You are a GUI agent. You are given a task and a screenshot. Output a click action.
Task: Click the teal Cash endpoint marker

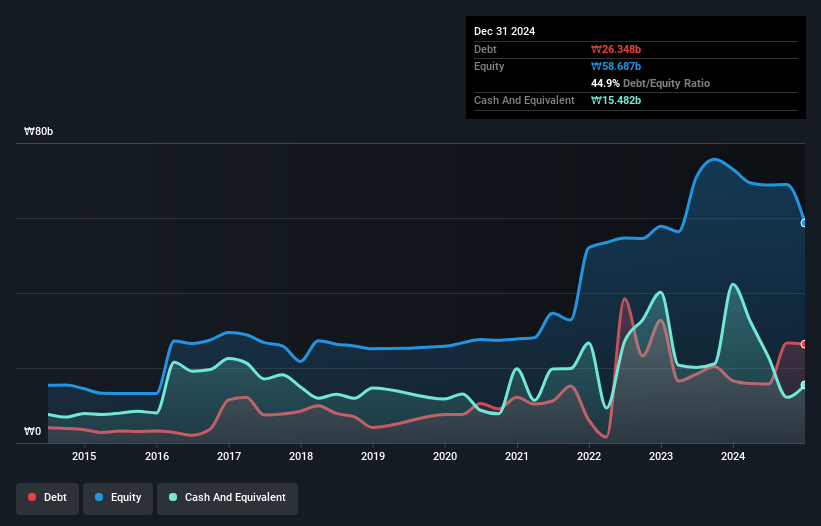coord(804,385)
